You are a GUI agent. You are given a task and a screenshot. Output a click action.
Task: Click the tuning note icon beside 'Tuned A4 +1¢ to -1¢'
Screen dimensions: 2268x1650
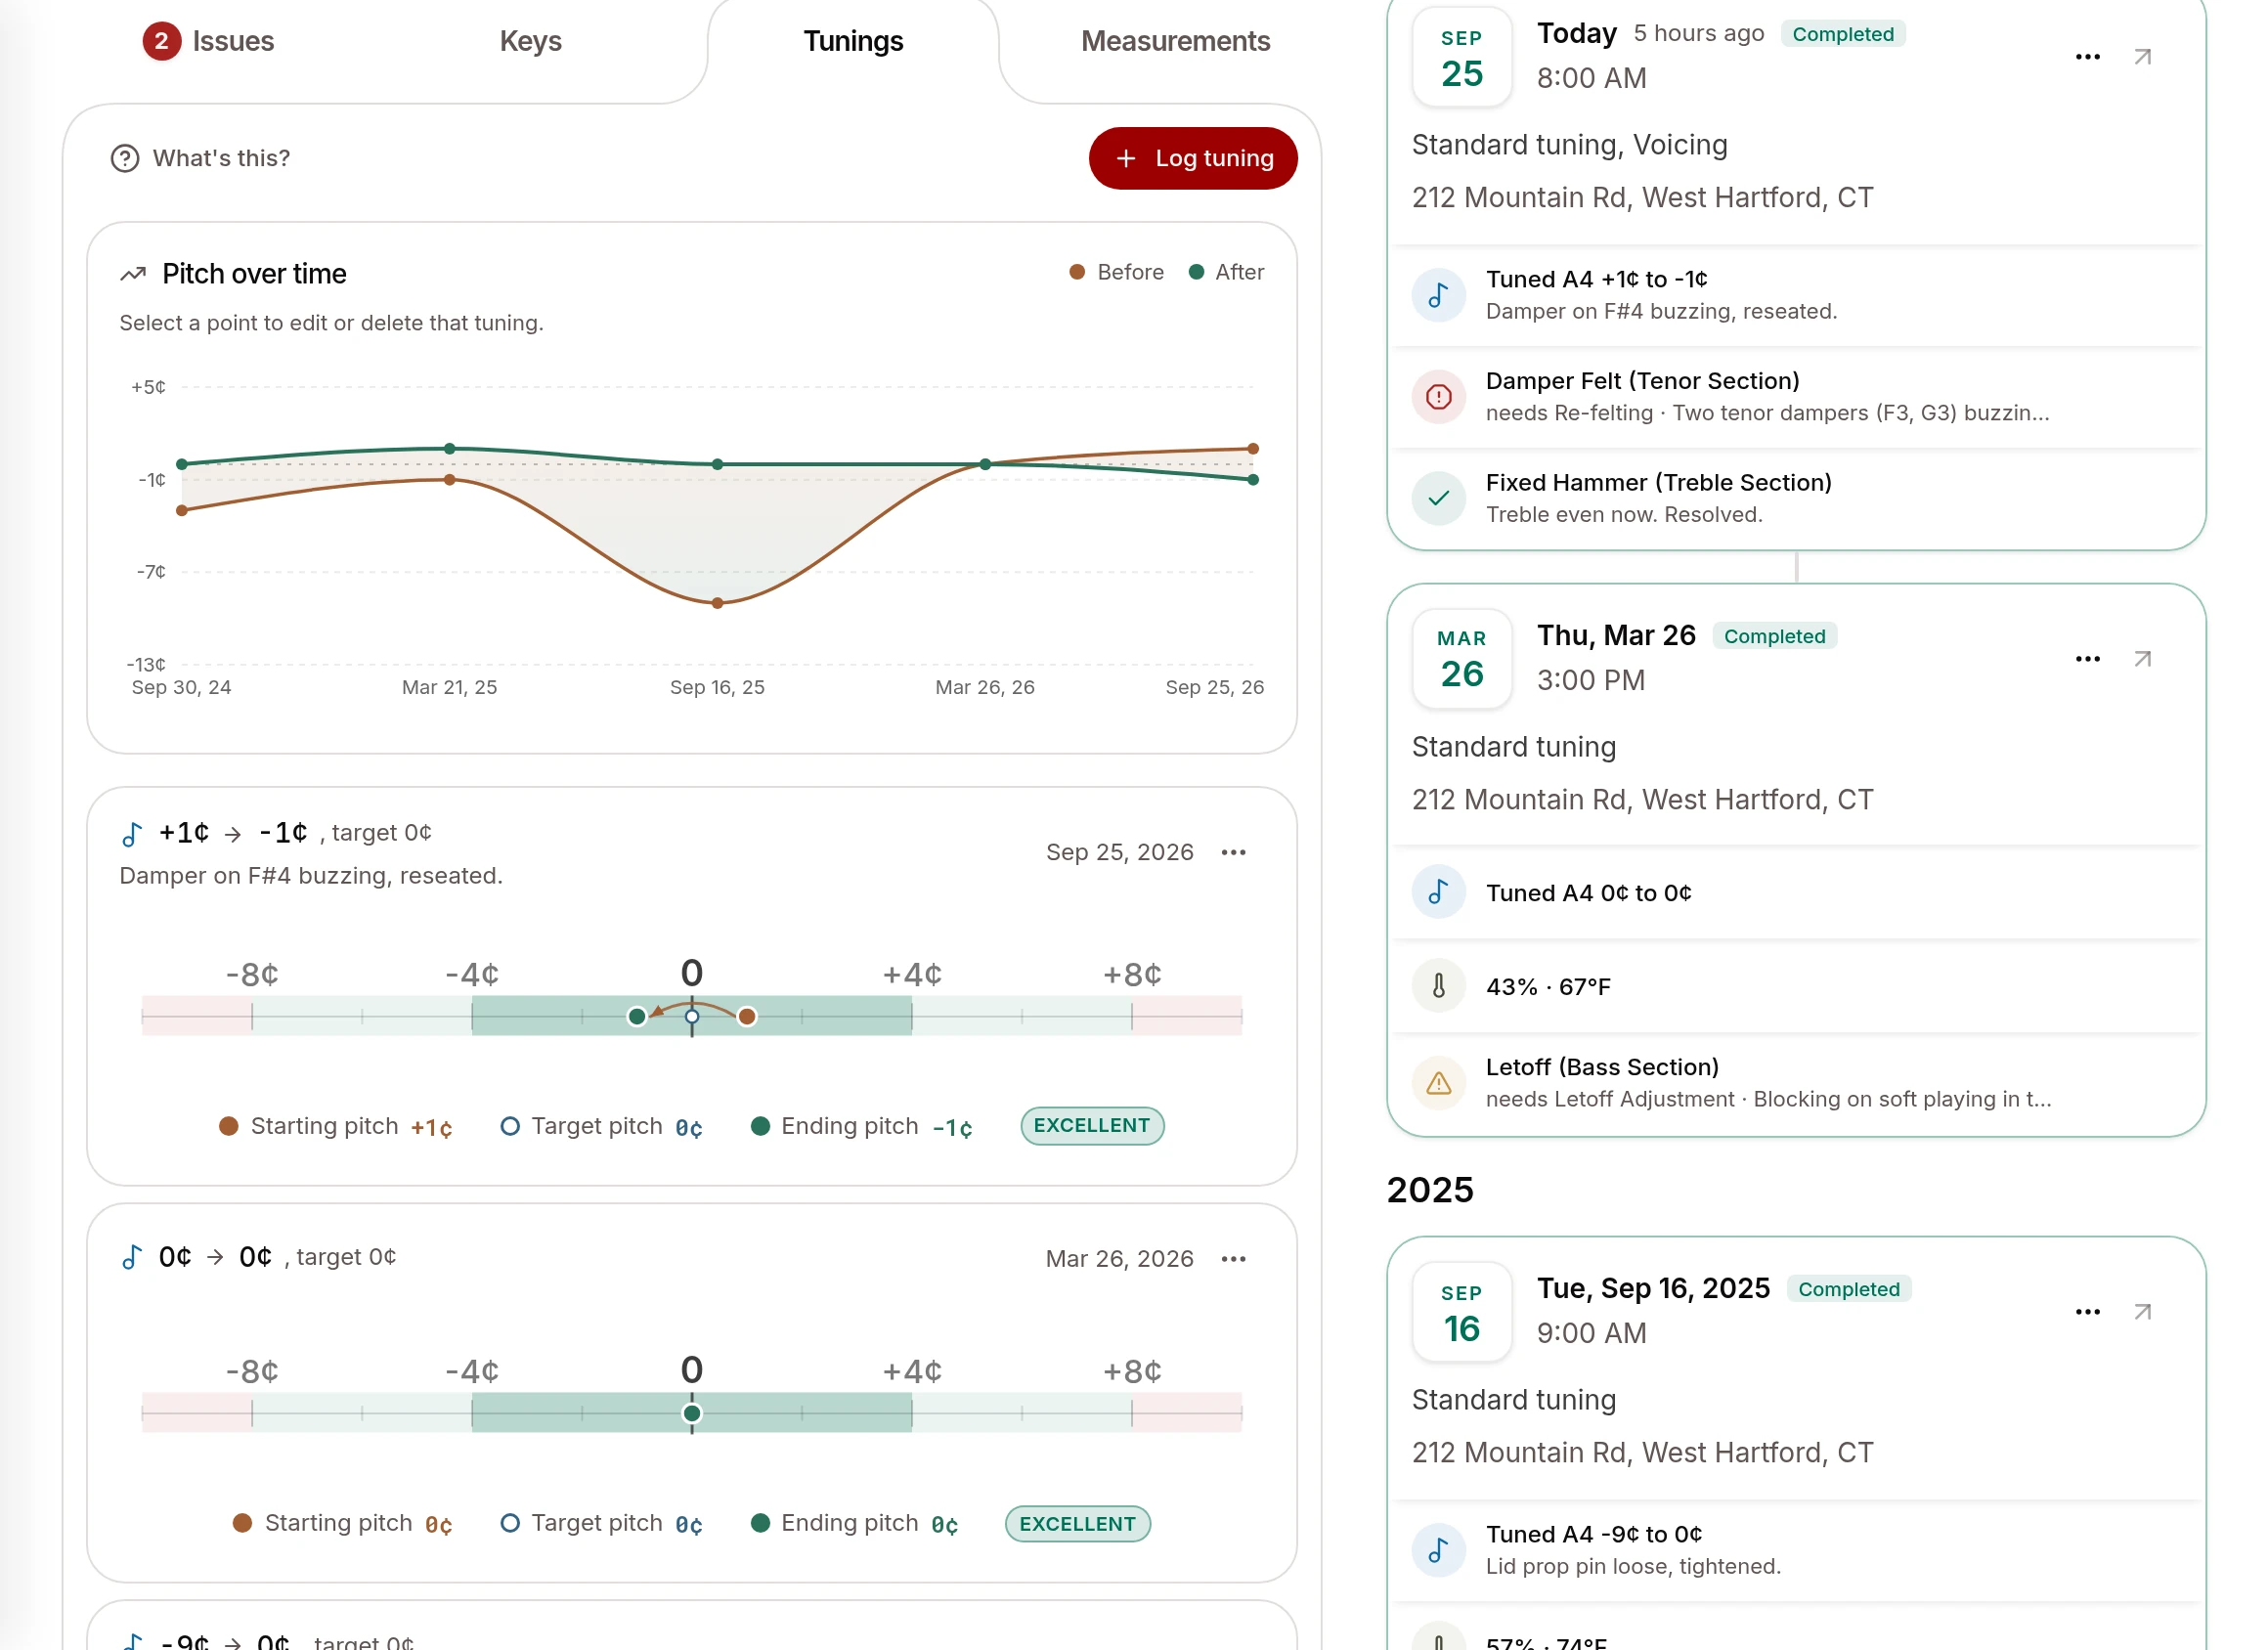click(x=1438, y=295)
